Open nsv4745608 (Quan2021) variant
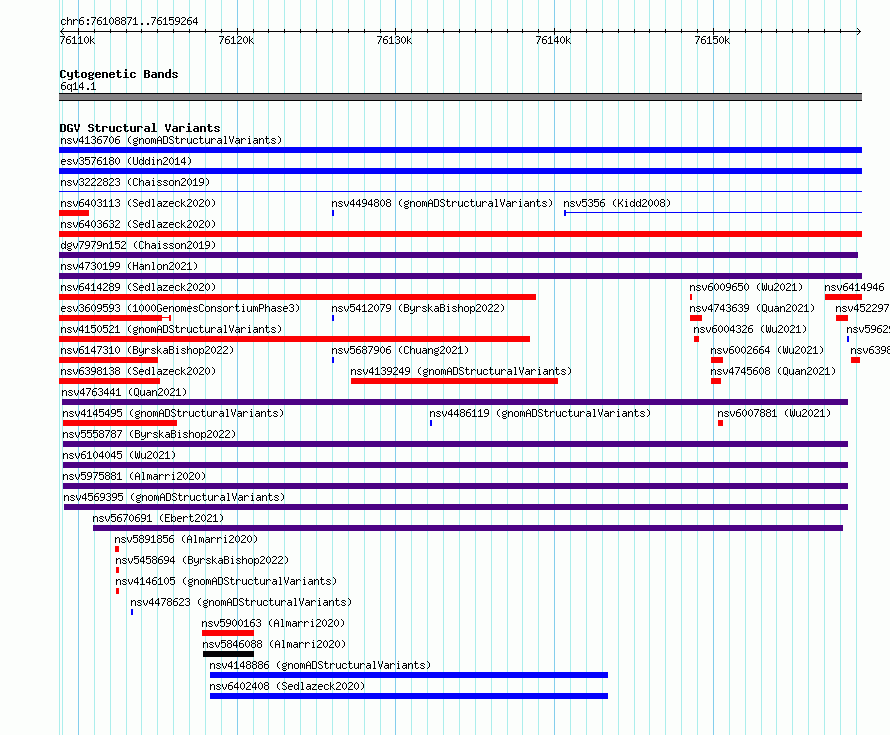The height and width of the screenshot is (735, 890). coord(773,371)
